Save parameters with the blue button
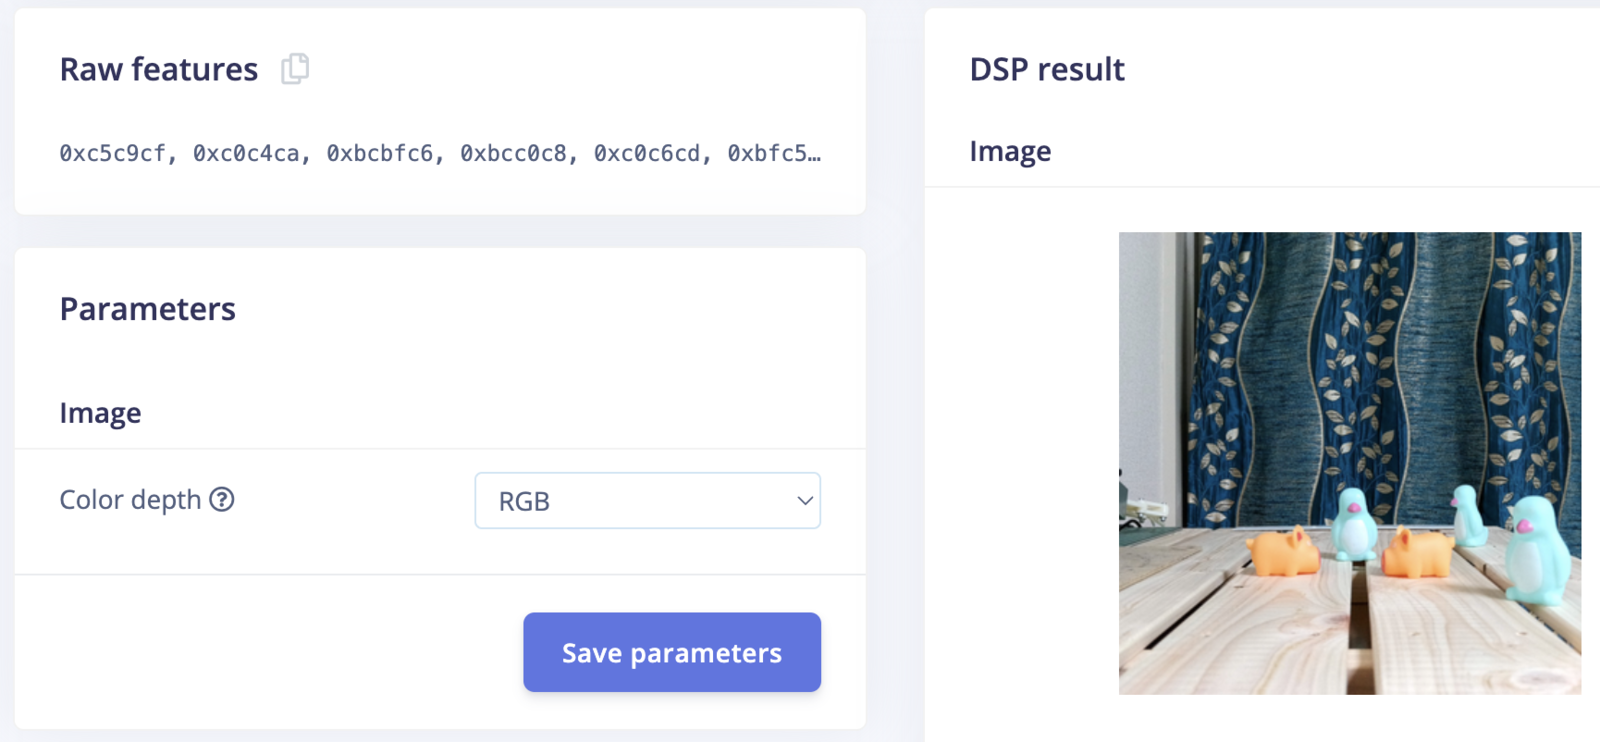 pyautogui.click(x=672, y=652)
